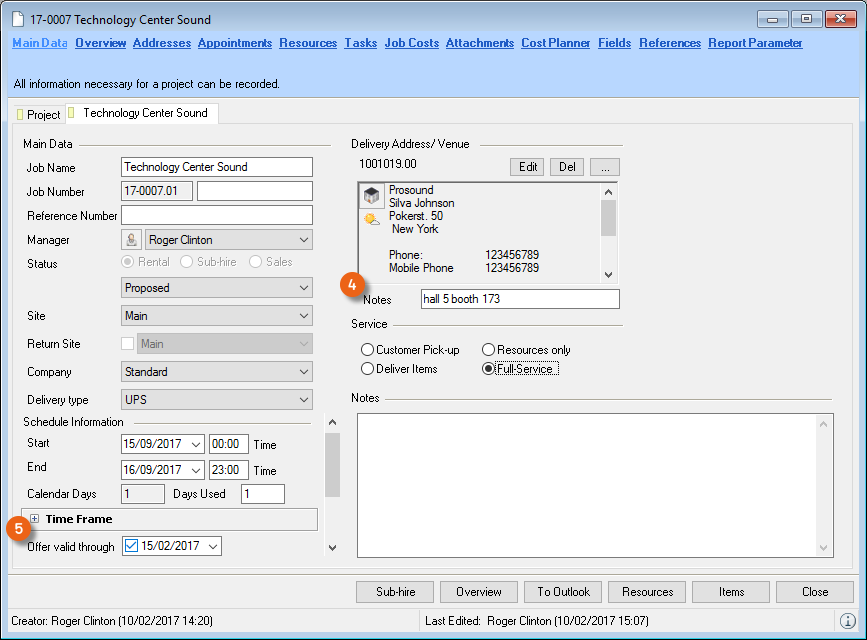Viewport: 867px width, 640px height.
Task: Click the orange step 4 marker
Action: 351,284
